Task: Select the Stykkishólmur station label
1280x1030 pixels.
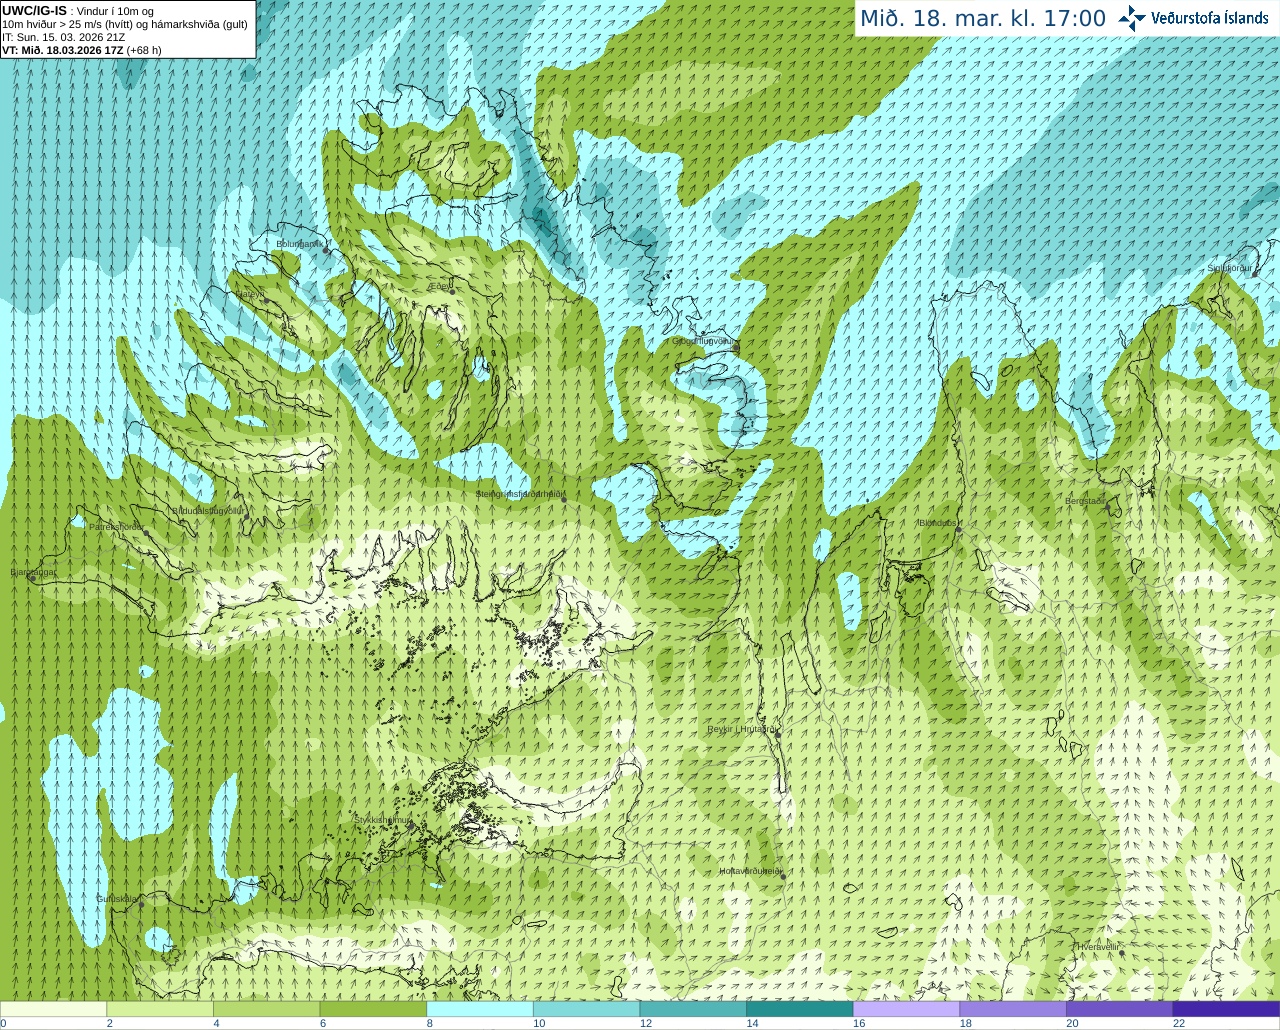Action: pos(382,819)
